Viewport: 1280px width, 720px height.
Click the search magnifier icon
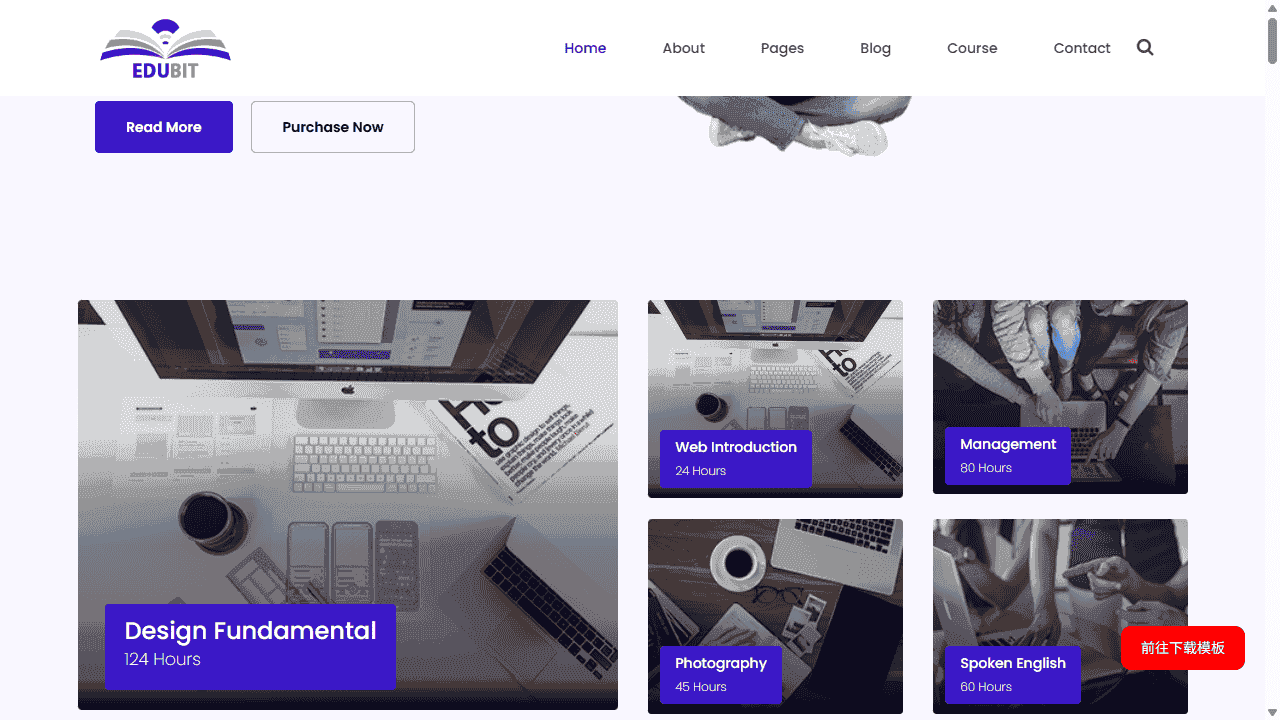pos(1145,47)
